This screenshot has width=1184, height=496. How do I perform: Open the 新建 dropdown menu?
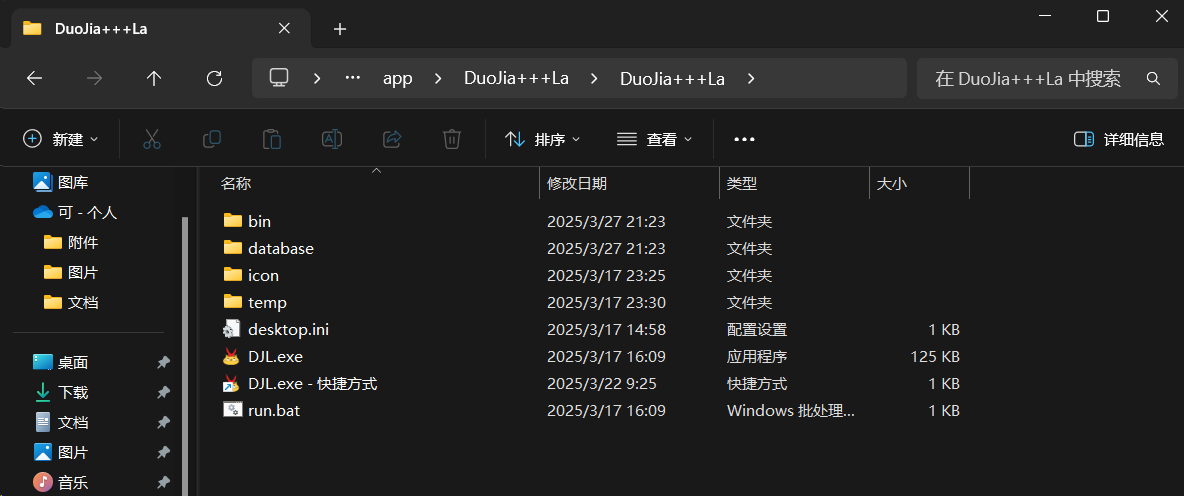tap(61, 139)
